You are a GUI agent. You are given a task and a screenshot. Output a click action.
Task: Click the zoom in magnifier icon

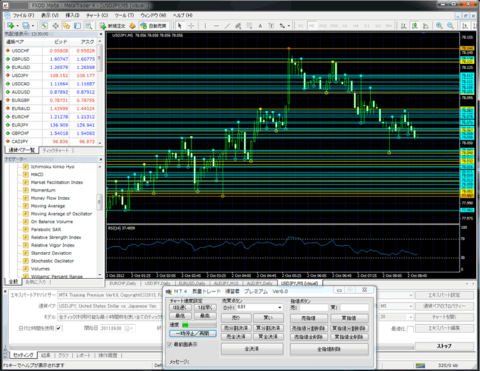coord(439,26)
